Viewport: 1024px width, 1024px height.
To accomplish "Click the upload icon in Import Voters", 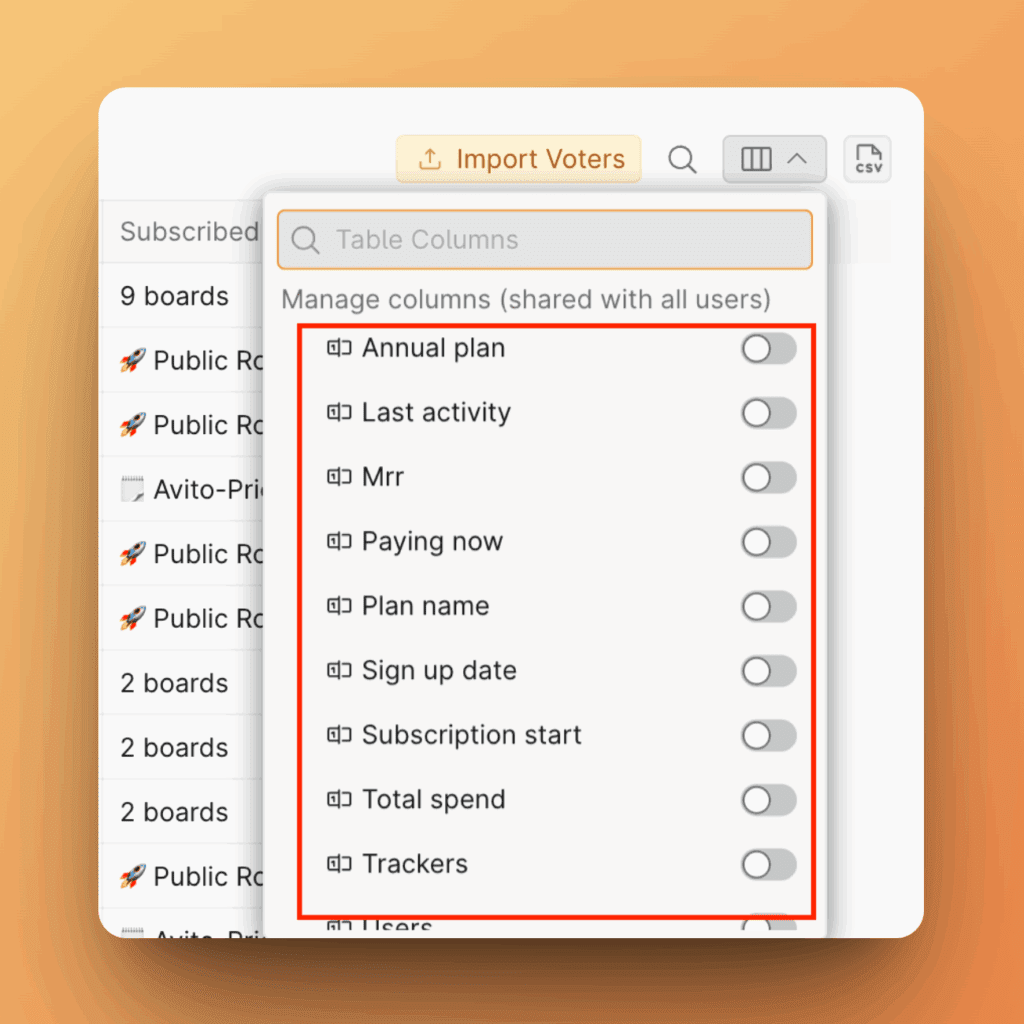I will click(430, 160).
